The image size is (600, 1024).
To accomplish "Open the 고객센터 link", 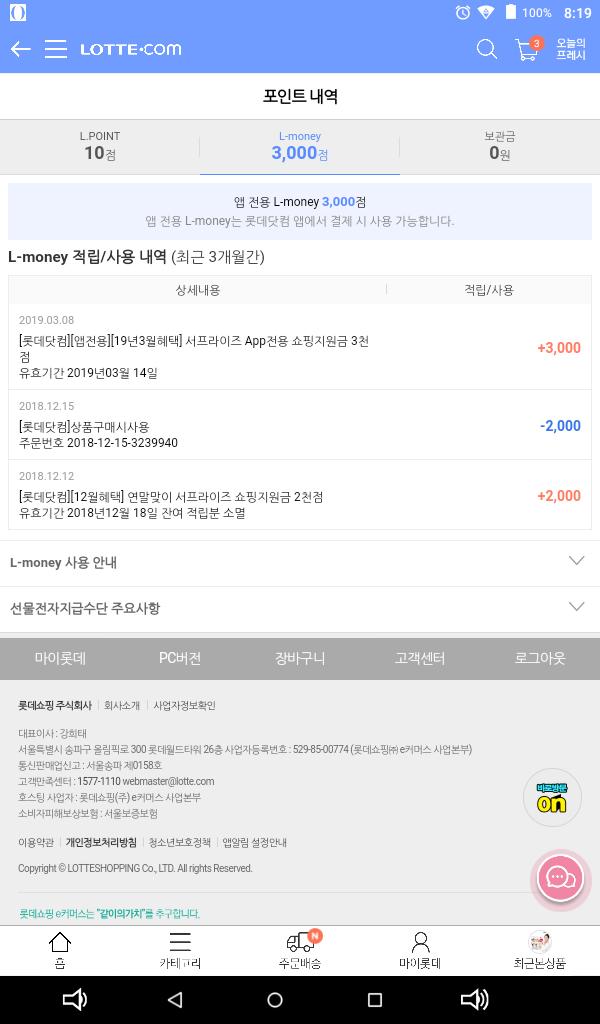I will coord(420,658).
